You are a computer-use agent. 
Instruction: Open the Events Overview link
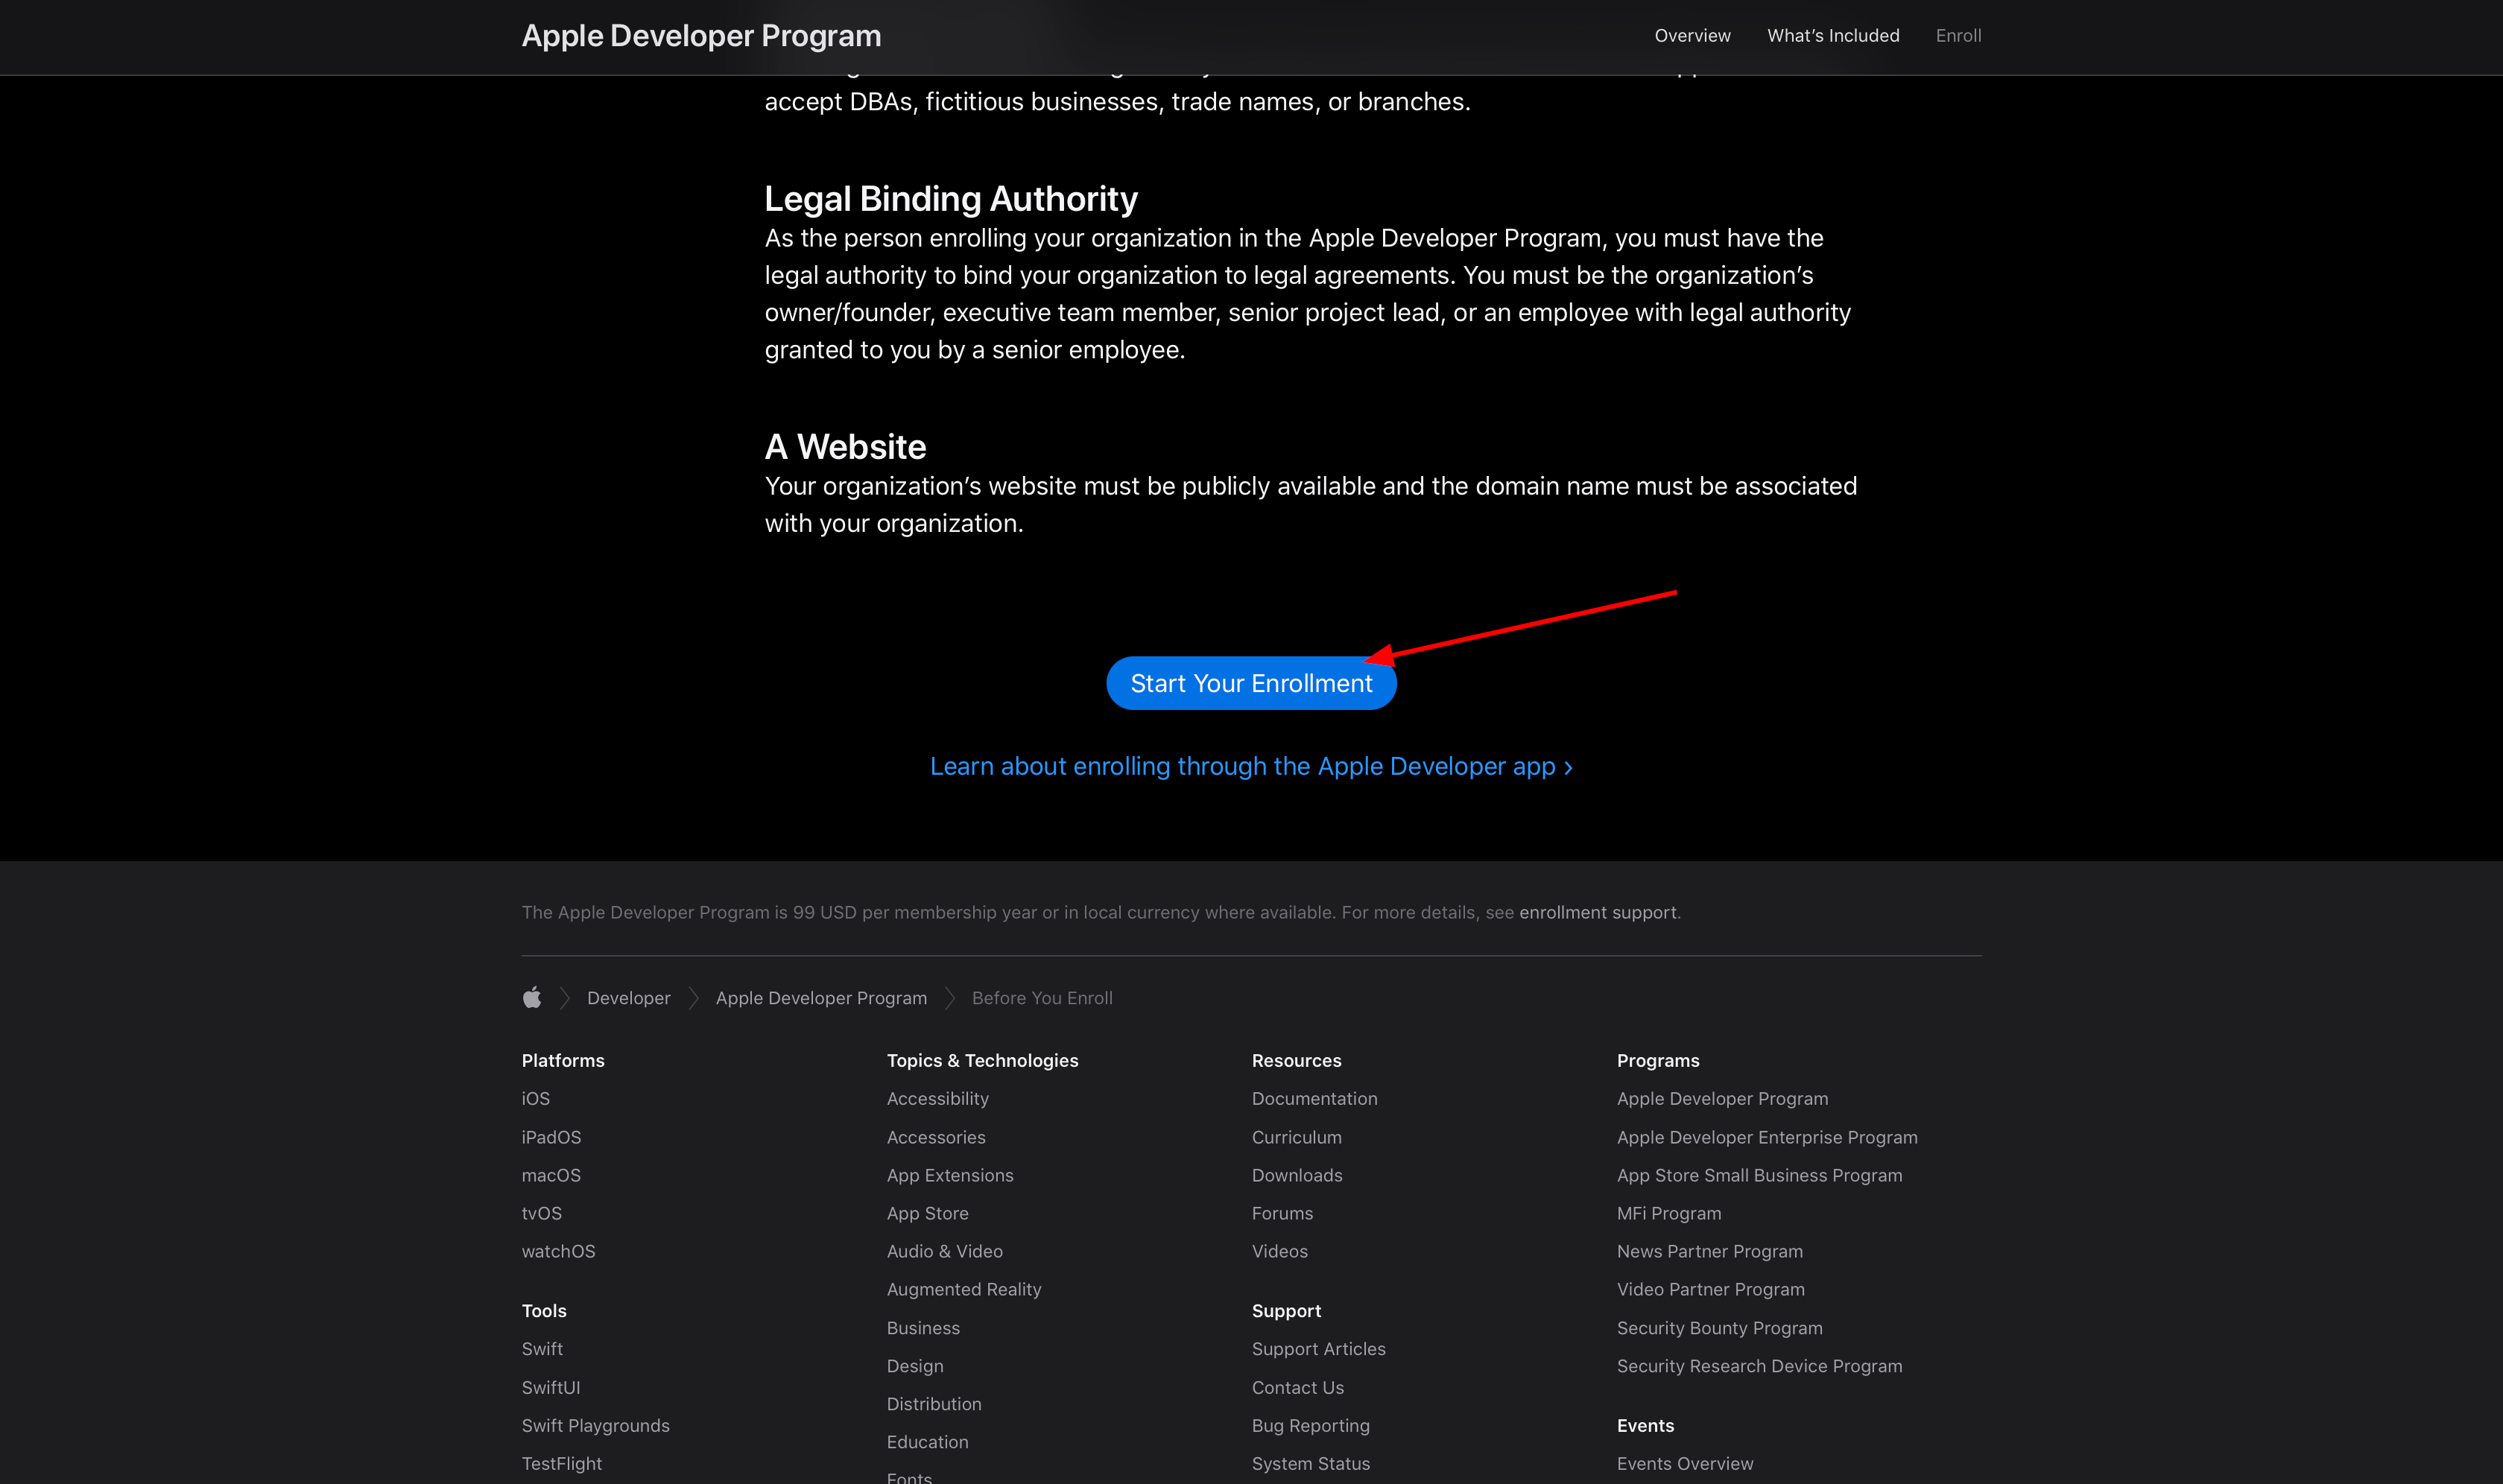[x=1684, y=1463]
